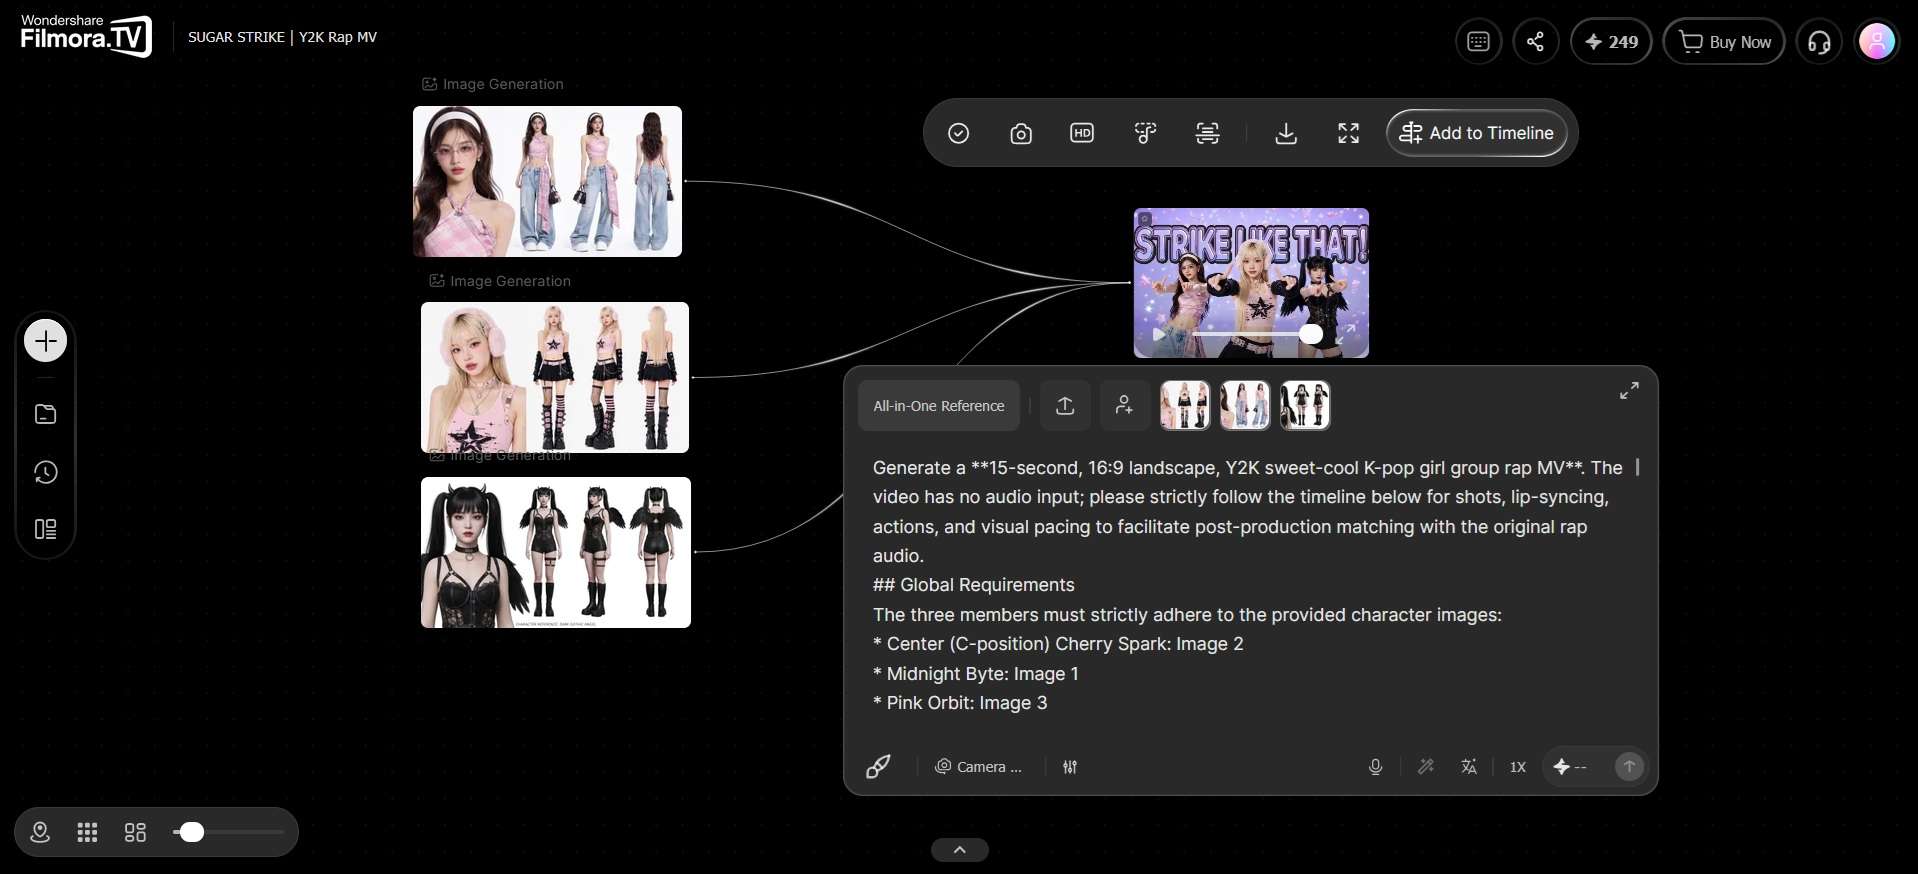Open the user profile avatar

(1877, 42)
